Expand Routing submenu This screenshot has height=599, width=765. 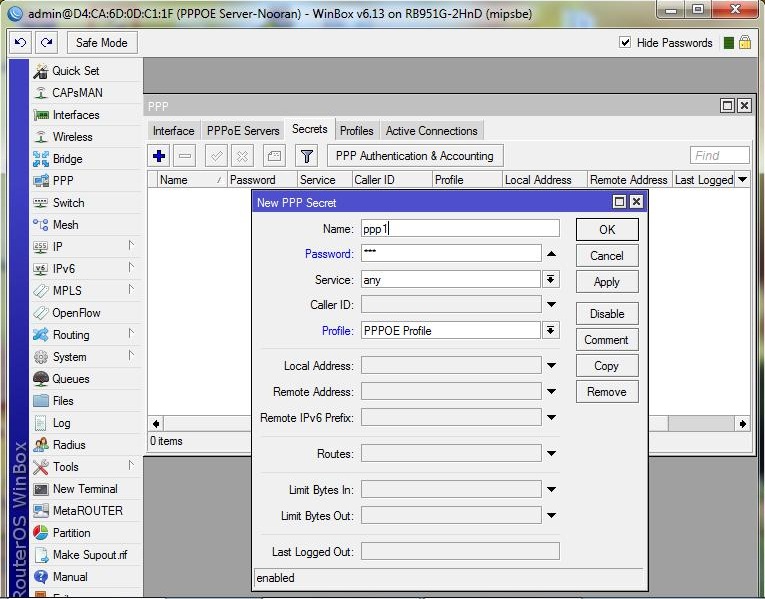[131, 333]
